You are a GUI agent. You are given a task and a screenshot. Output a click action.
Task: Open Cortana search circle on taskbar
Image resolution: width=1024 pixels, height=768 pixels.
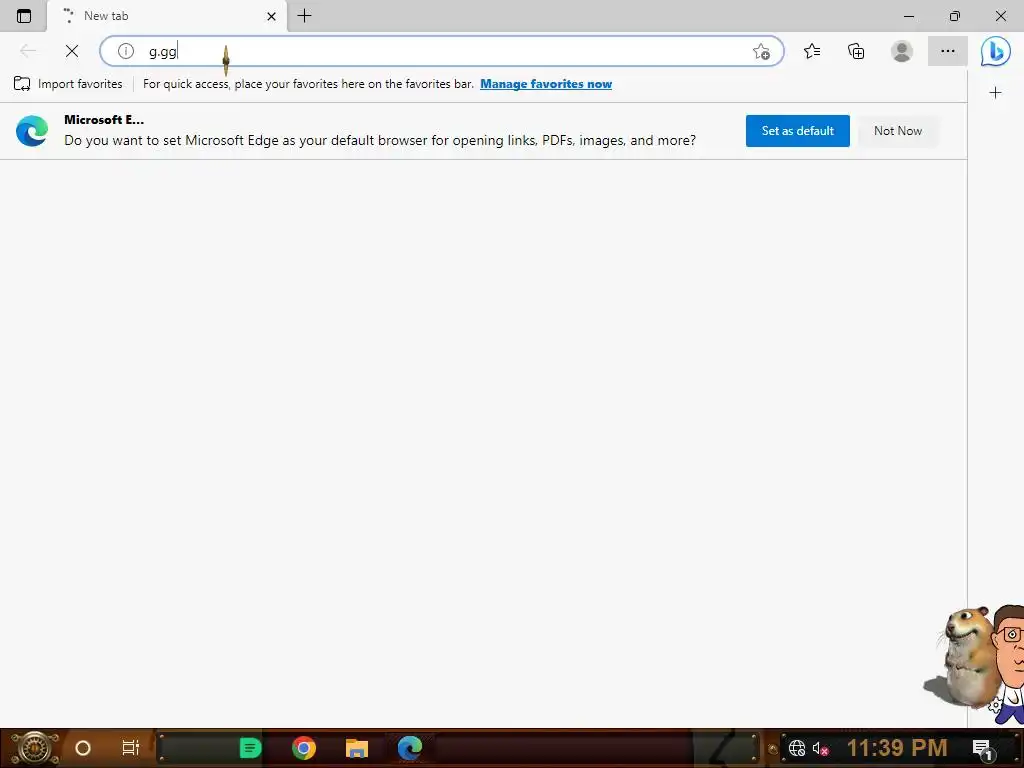click(x=83, y=748)
